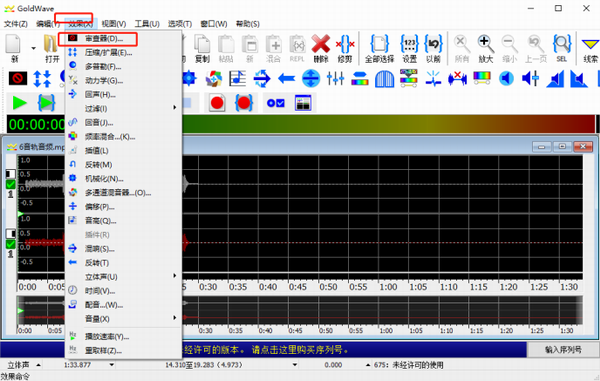Open the dropdown arrow beside New

tap(34, 48)
